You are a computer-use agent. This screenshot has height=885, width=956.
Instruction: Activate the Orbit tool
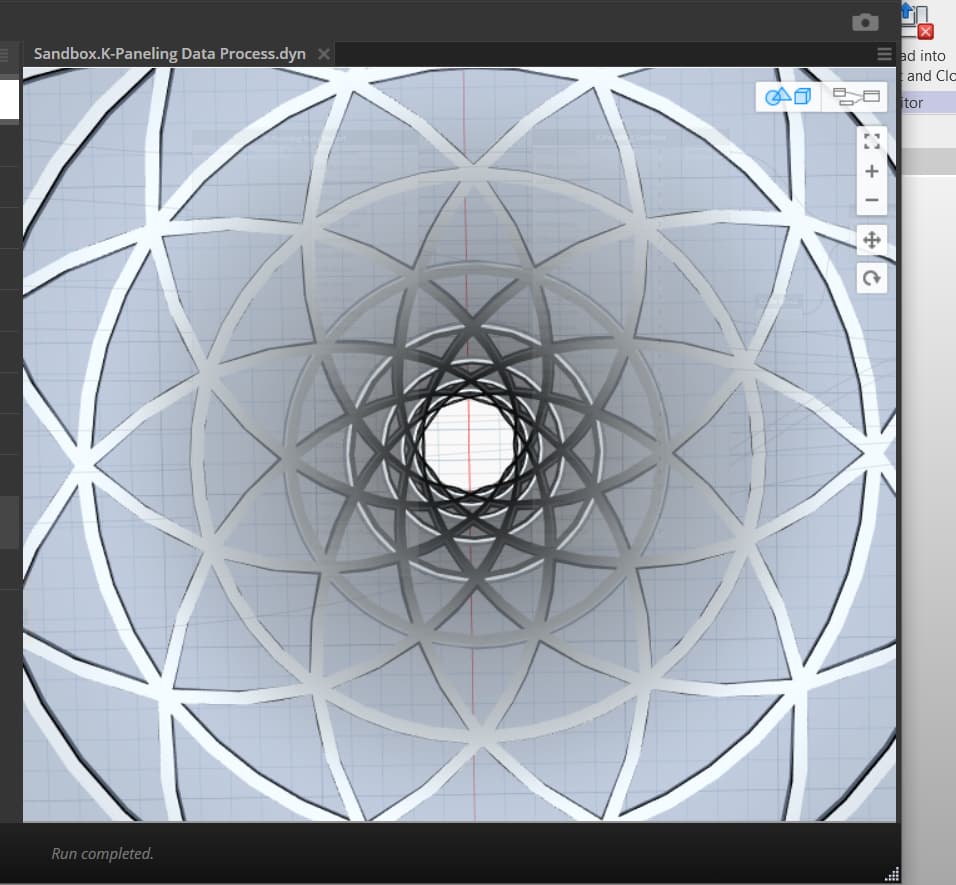point(872,279)
